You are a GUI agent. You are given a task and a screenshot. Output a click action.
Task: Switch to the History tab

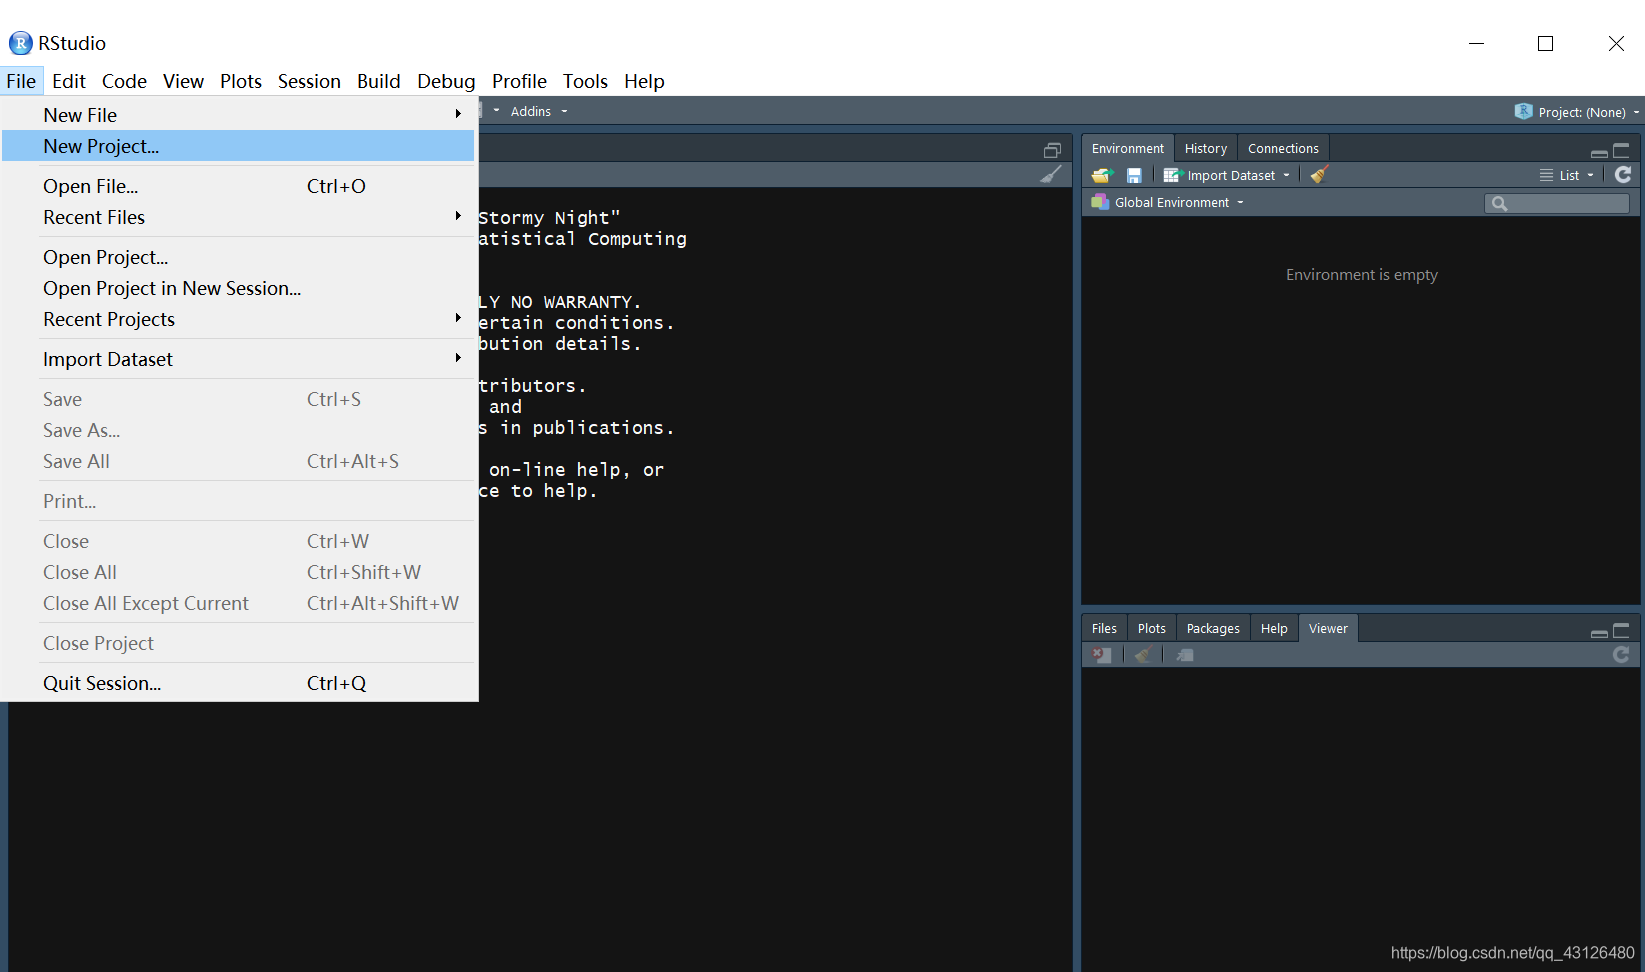(1206, 148)
